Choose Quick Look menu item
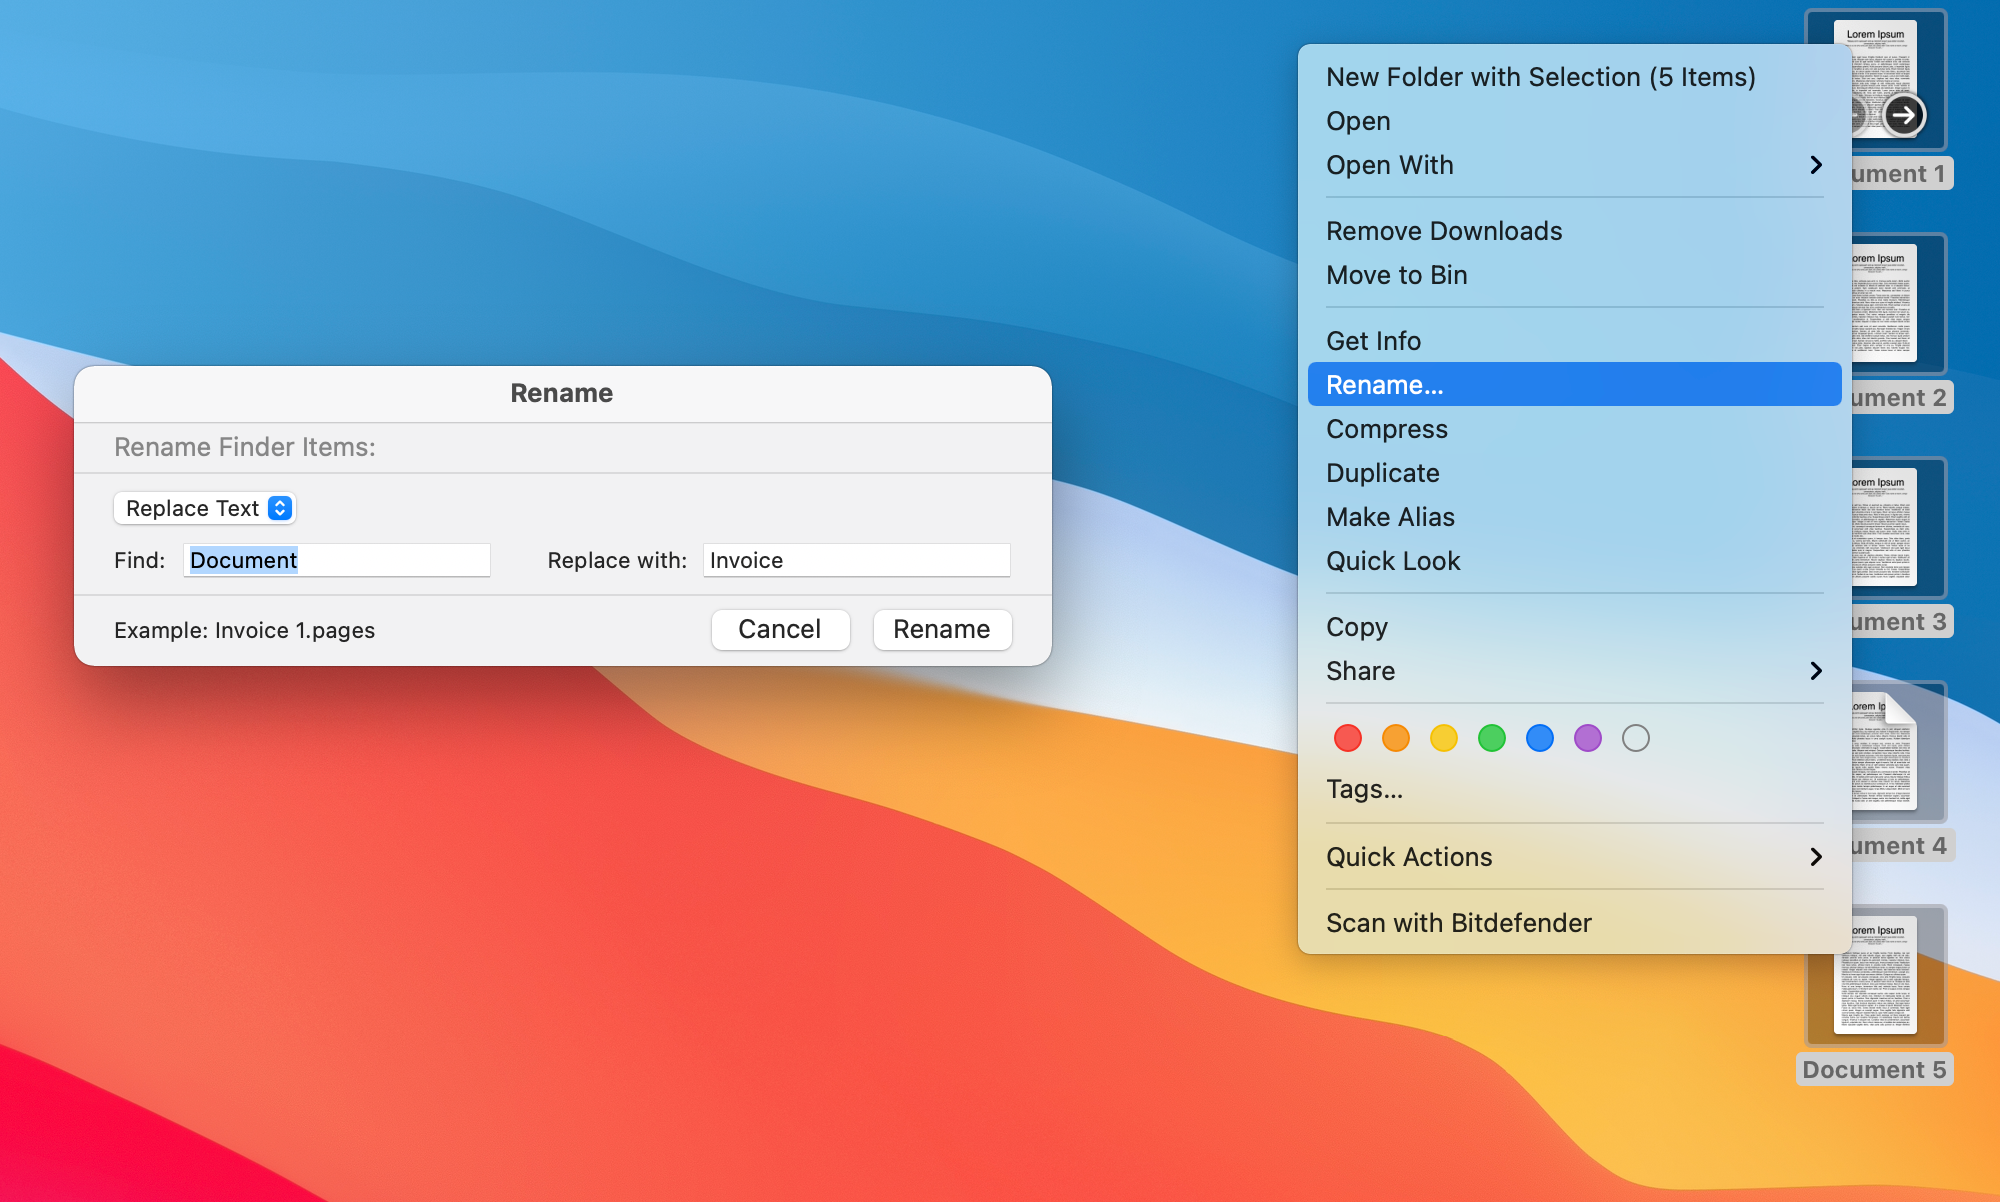This screenshot has height=1202, width=2000. (x=1574, y=561)
